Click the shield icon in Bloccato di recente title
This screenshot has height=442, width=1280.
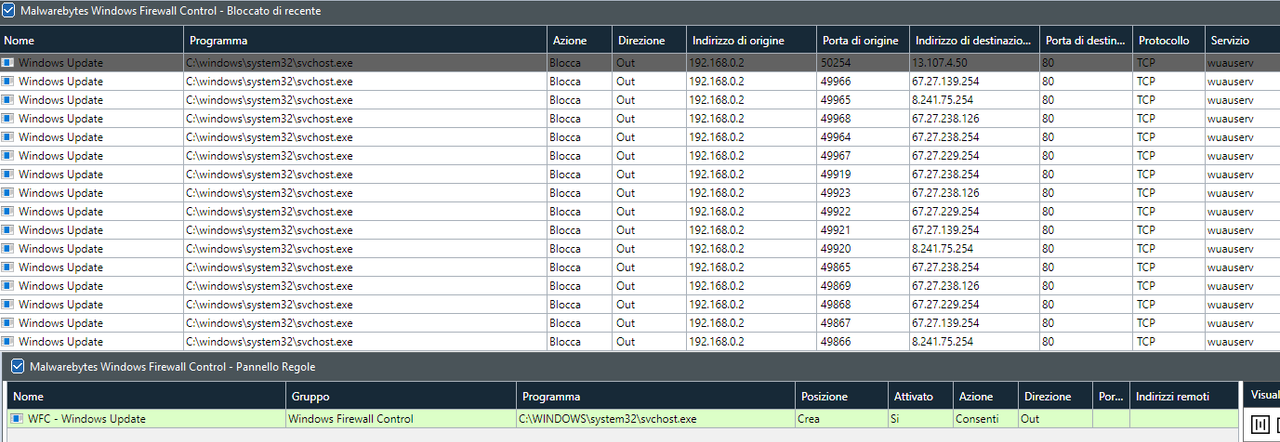9,10
